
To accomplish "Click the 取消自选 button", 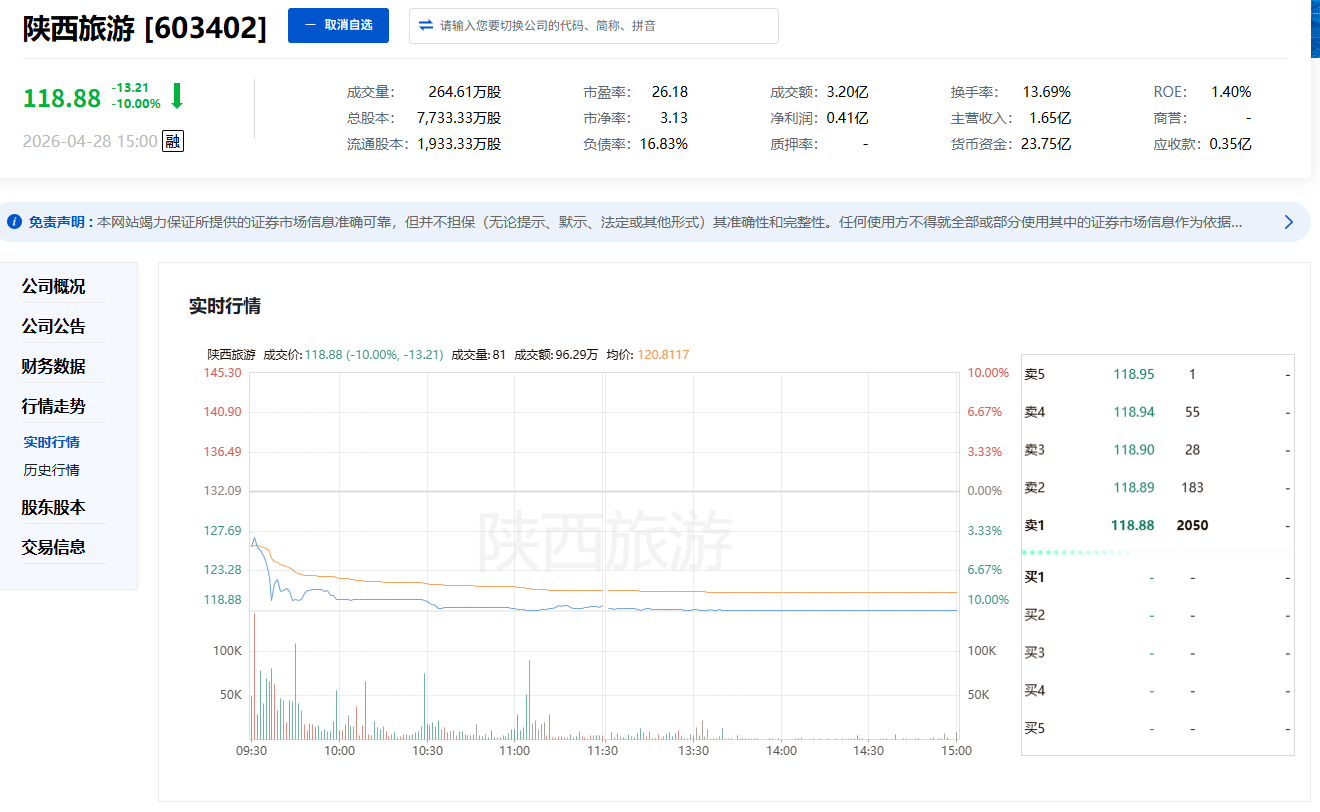I will coord(338,25).
